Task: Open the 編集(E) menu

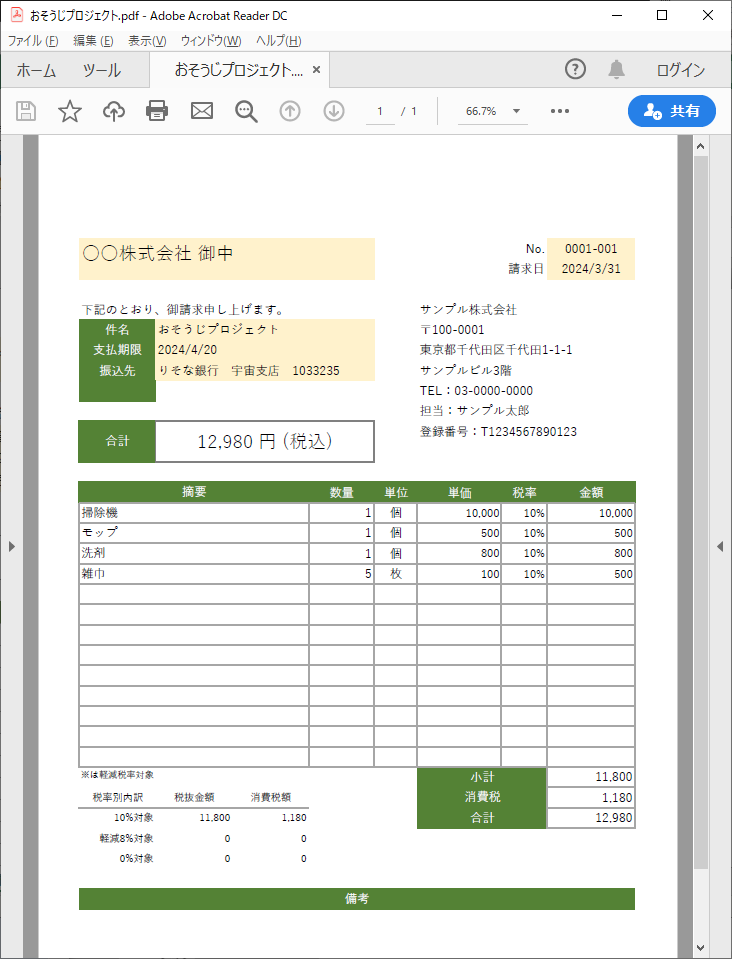Action: [x=93, y=41]
